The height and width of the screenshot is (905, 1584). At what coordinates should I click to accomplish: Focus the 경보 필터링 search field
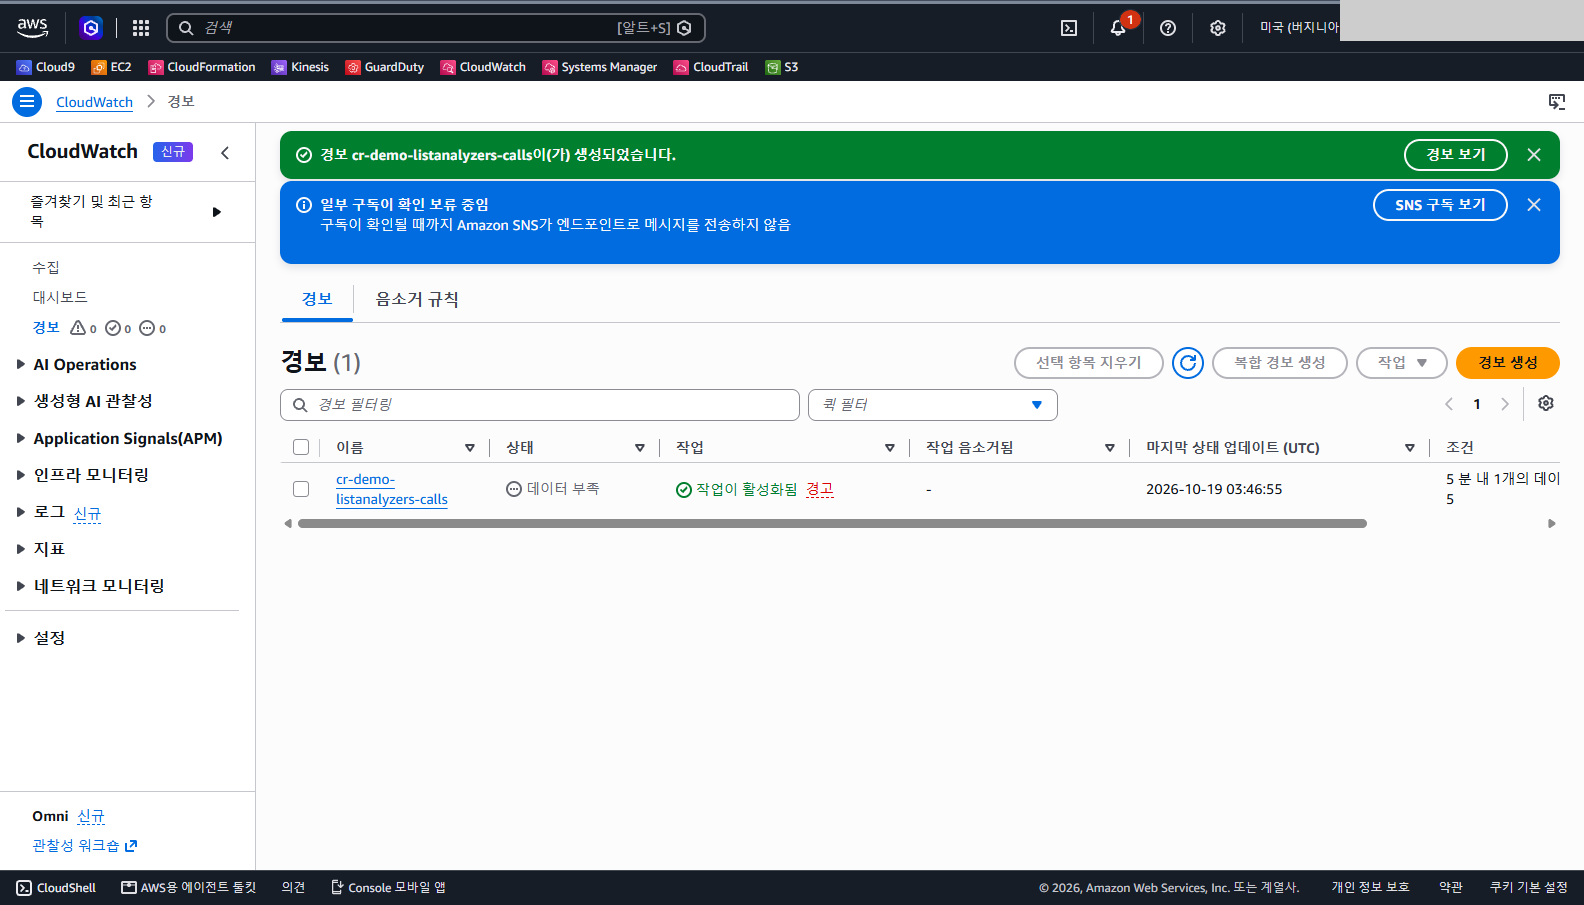540,405
